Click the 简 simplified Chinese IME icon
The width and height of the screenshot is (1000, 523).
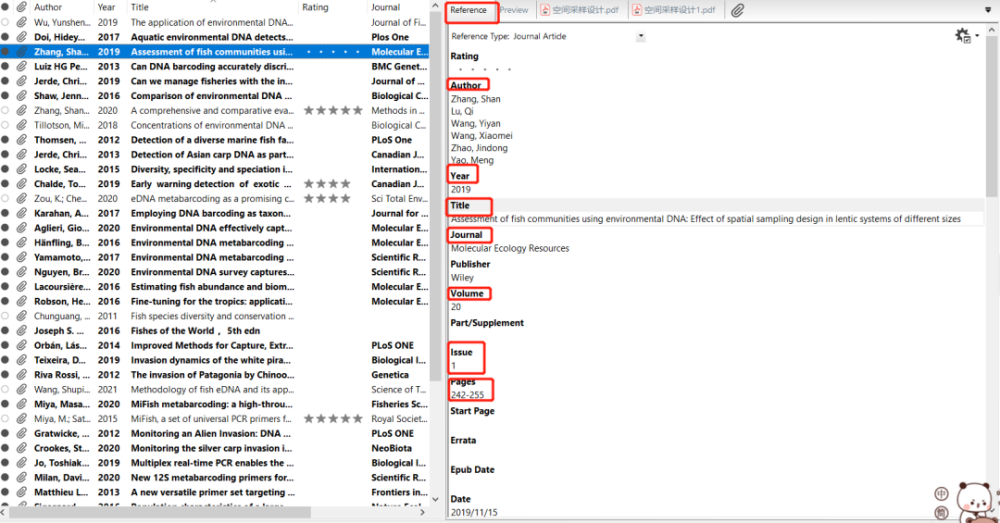941,512
